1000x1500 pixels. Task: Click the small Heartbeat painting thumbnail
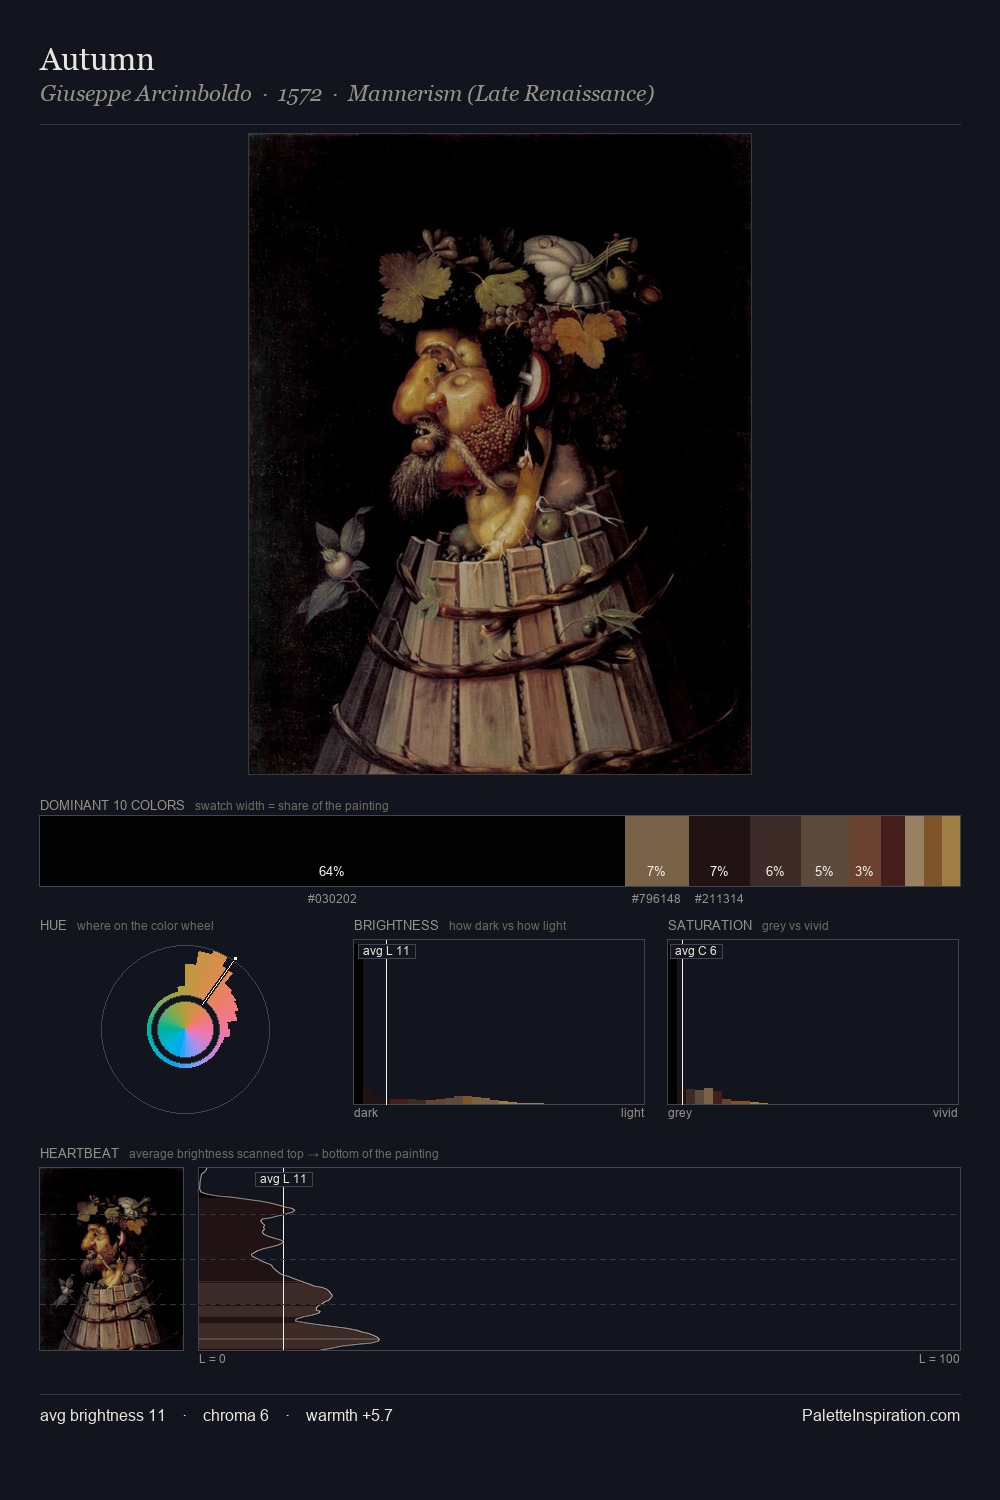pos(112,1259)
